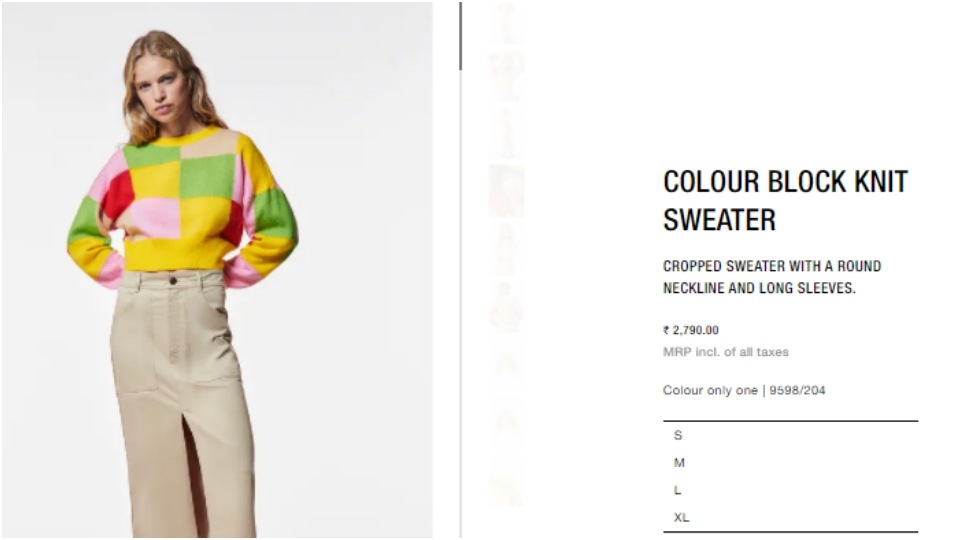Open the second product thumbnail
The image size is (960, 540).
pos(506,77)
